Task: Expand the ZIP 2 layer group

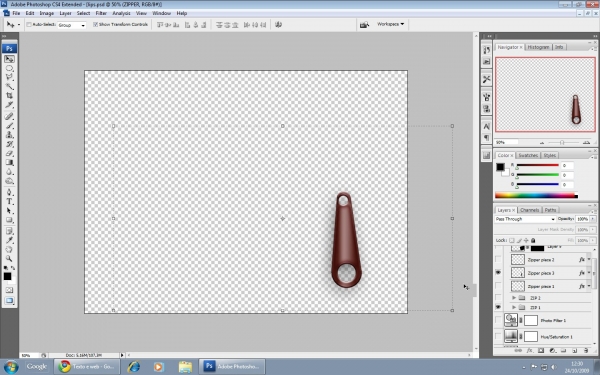Action: click(514, 298)
